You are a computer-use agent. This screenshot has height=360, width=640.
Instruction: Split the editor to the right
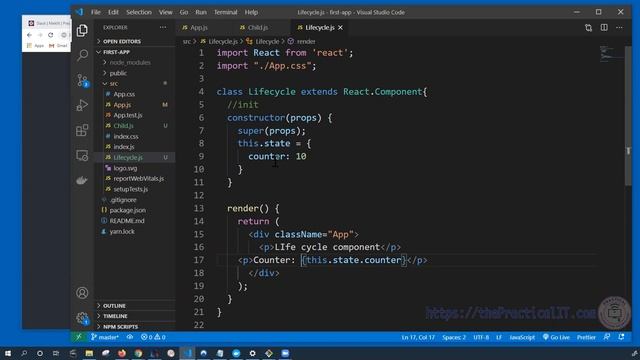604,28
